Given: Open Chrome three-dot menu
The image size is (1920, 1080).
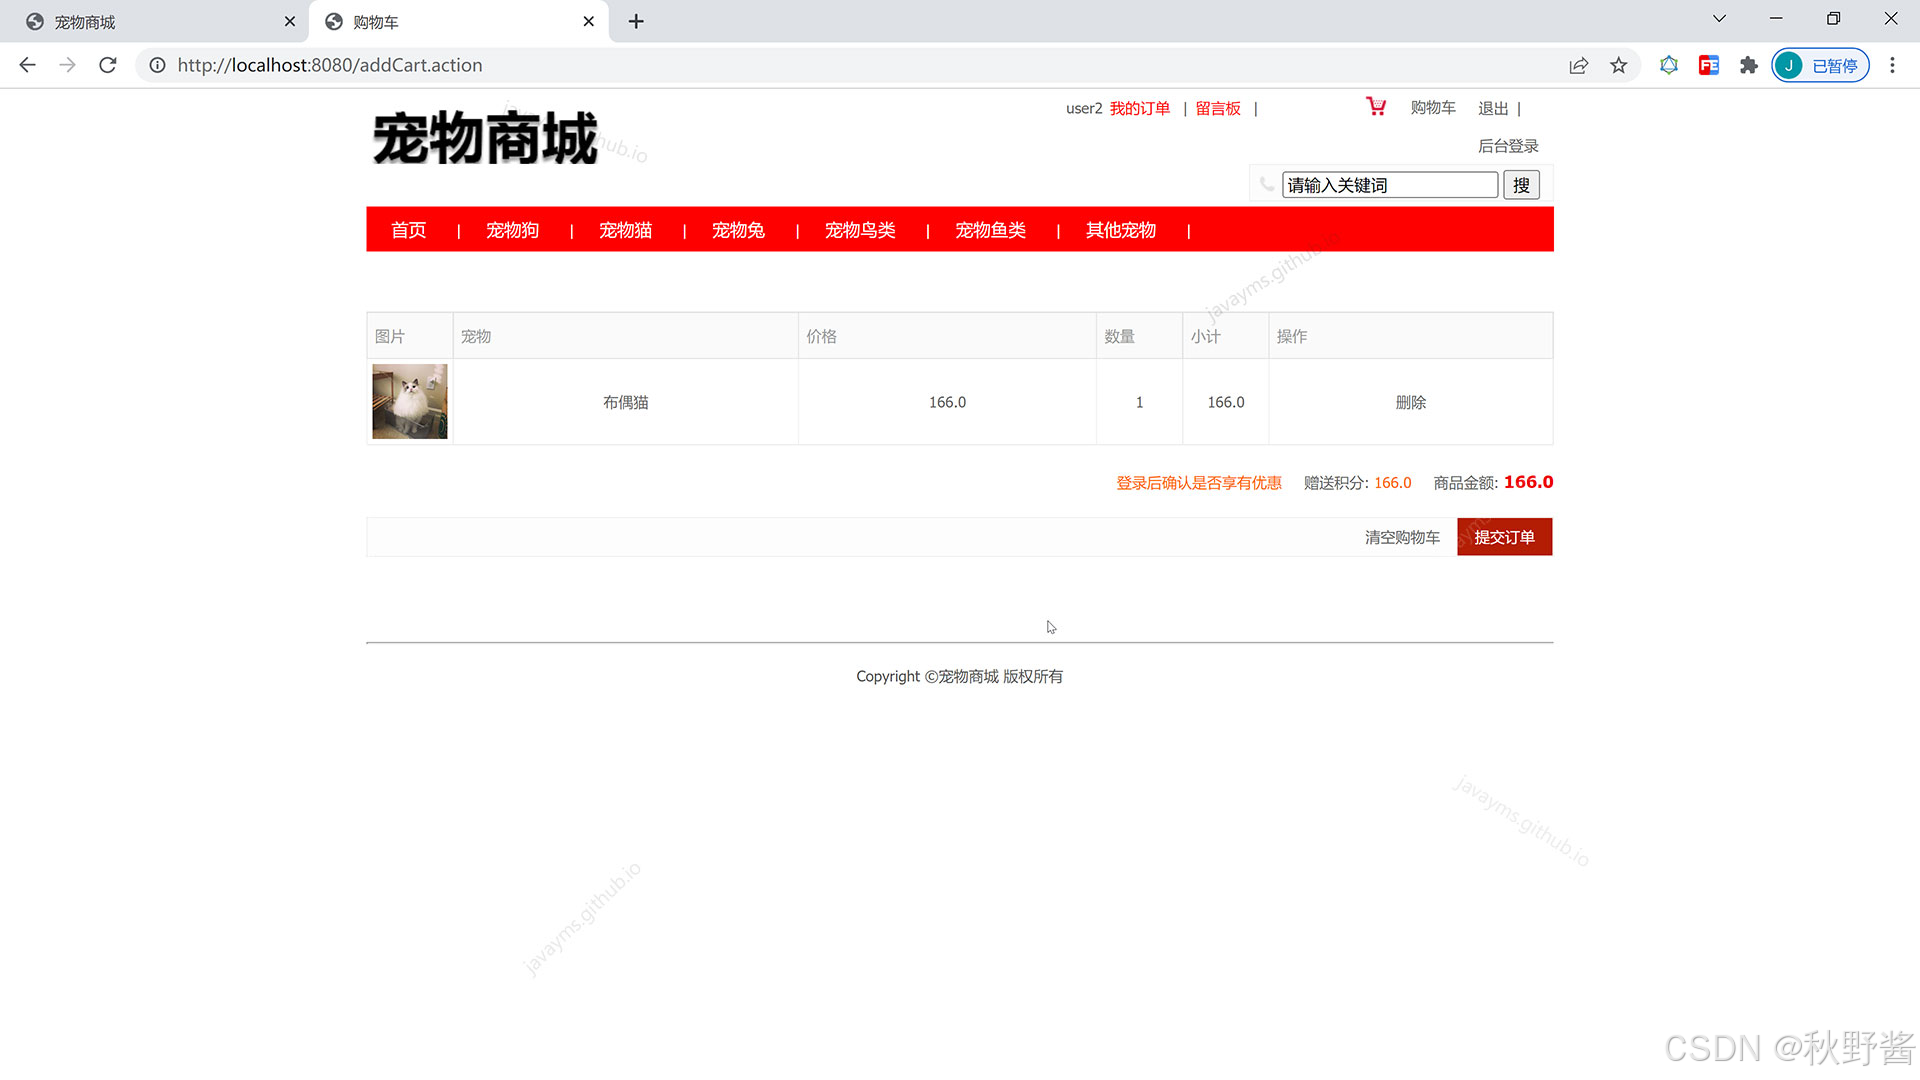Looking at the screenshot, I should click(1892, 65).
